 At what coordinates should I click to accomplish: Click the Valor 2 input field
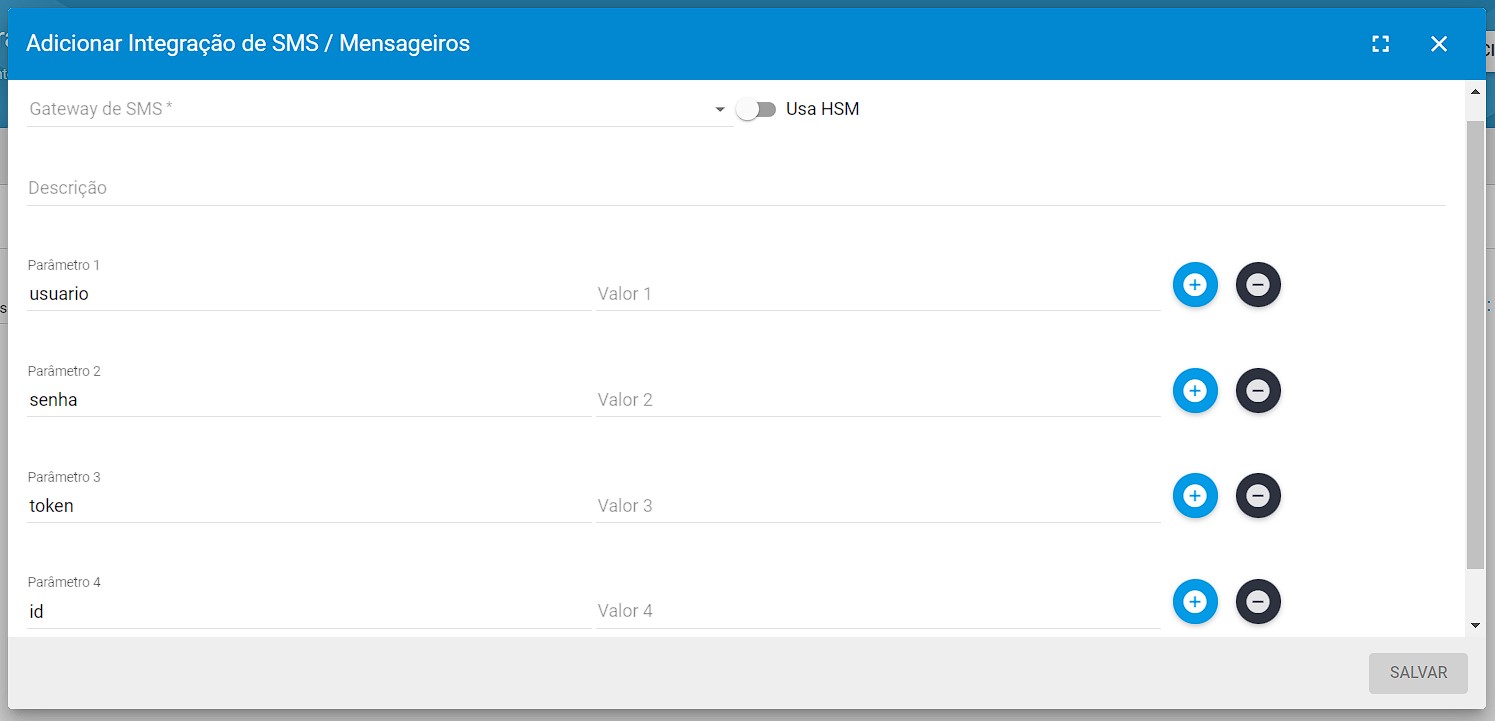(x=878, y=400)
